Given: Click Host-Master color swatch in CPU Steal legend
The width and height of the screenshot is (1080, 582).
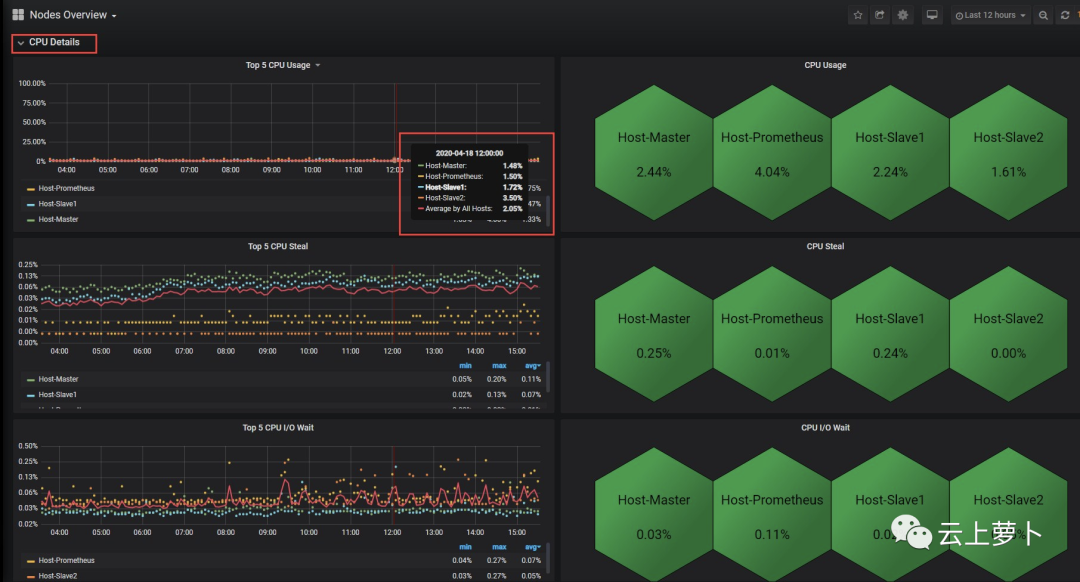Looking at the screenshot, I should [x=30, y=380].
